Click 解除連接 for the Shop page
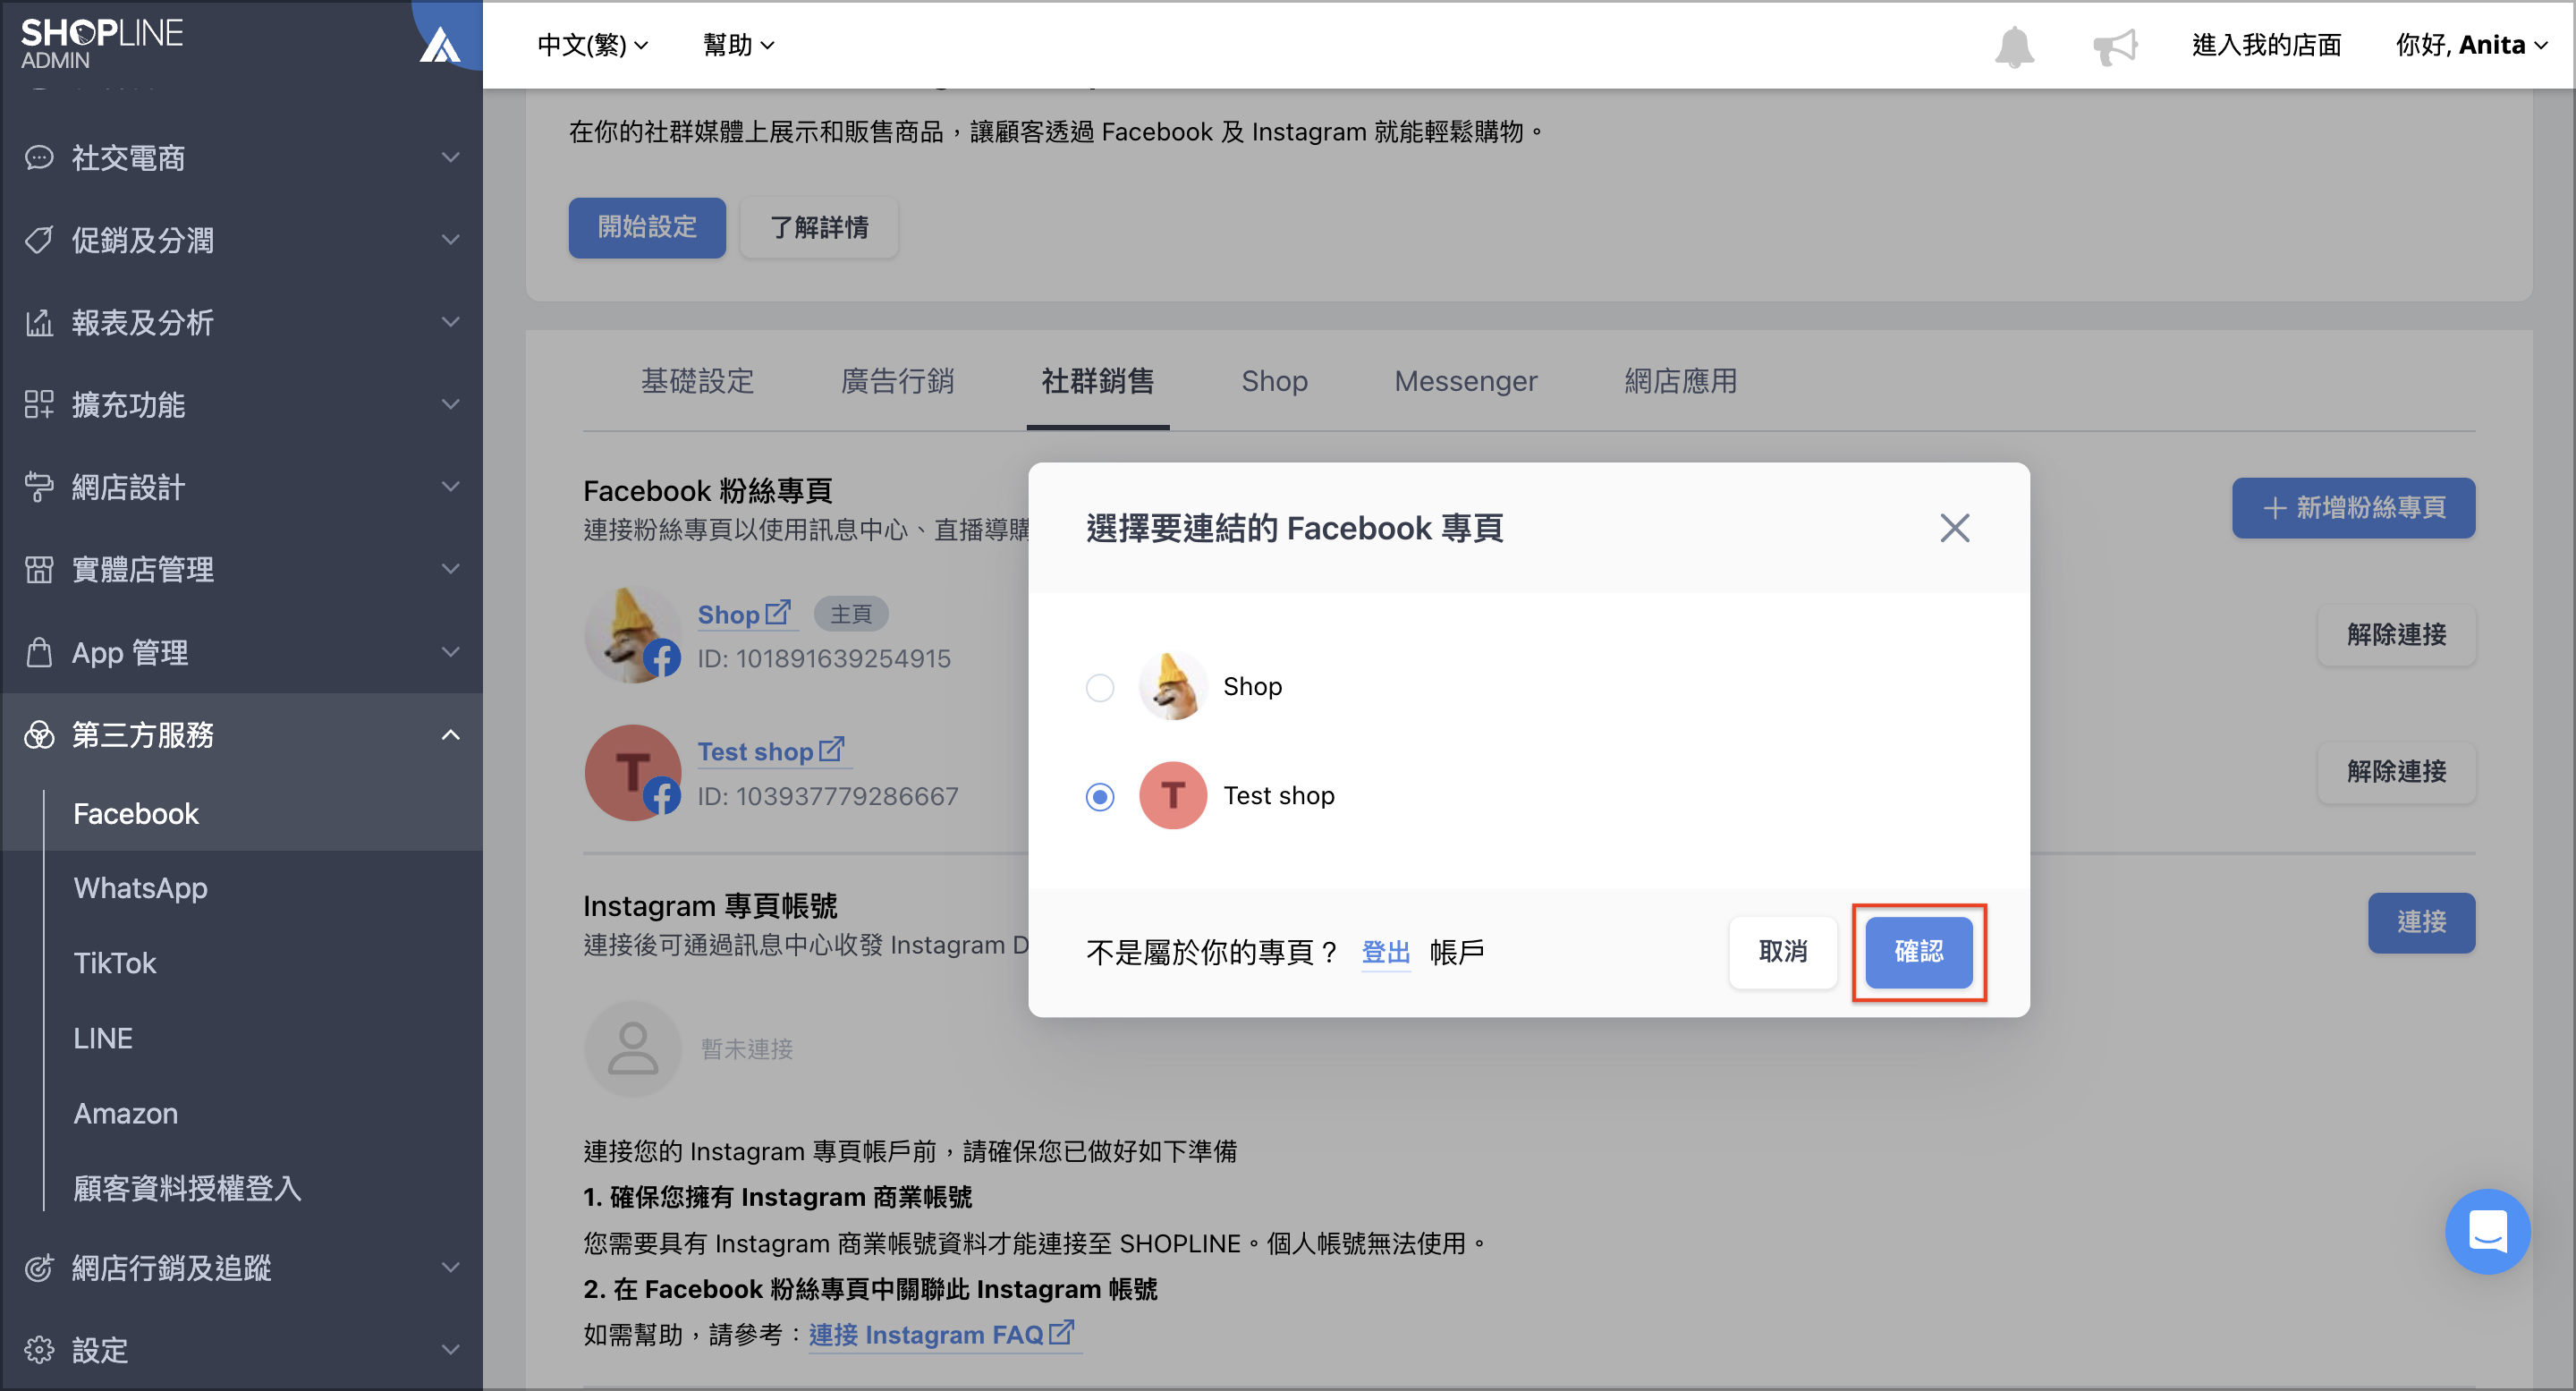 coord(2396,635)
